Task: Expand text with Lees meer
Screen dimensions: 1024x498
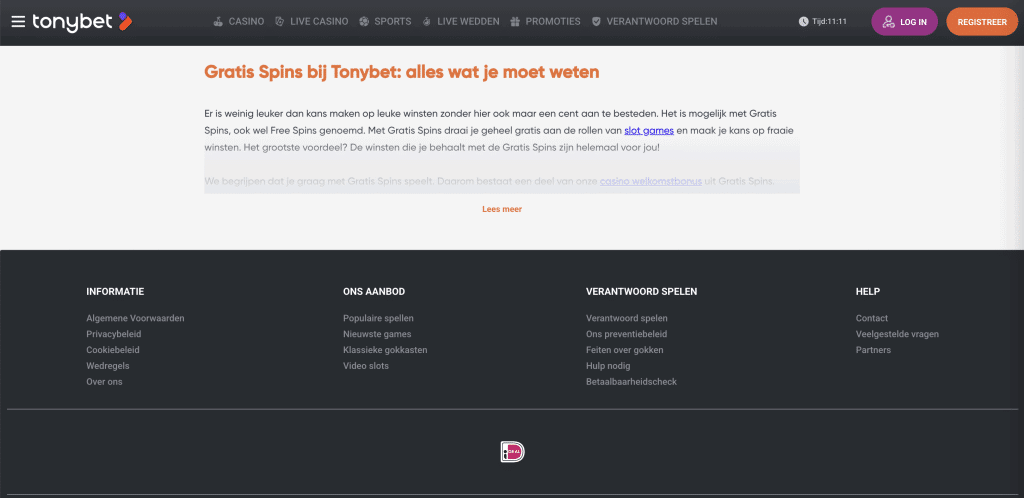Action: [502, 210]
